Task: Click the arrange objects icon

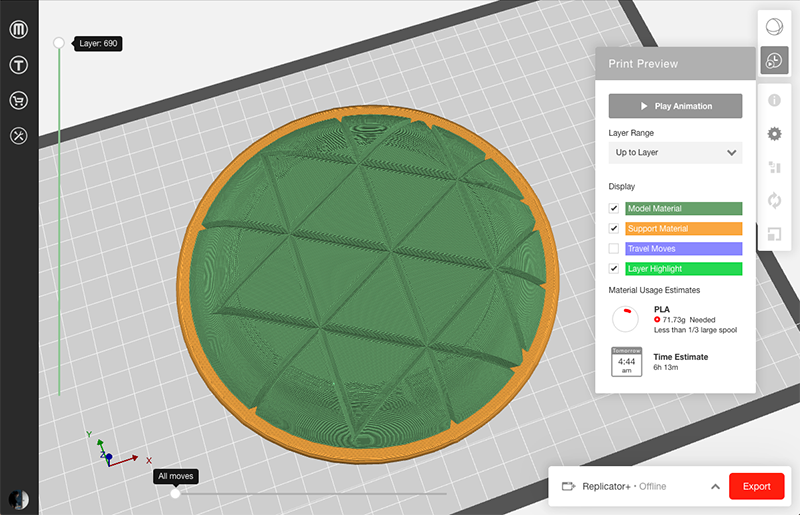Action: click(774, 167)
